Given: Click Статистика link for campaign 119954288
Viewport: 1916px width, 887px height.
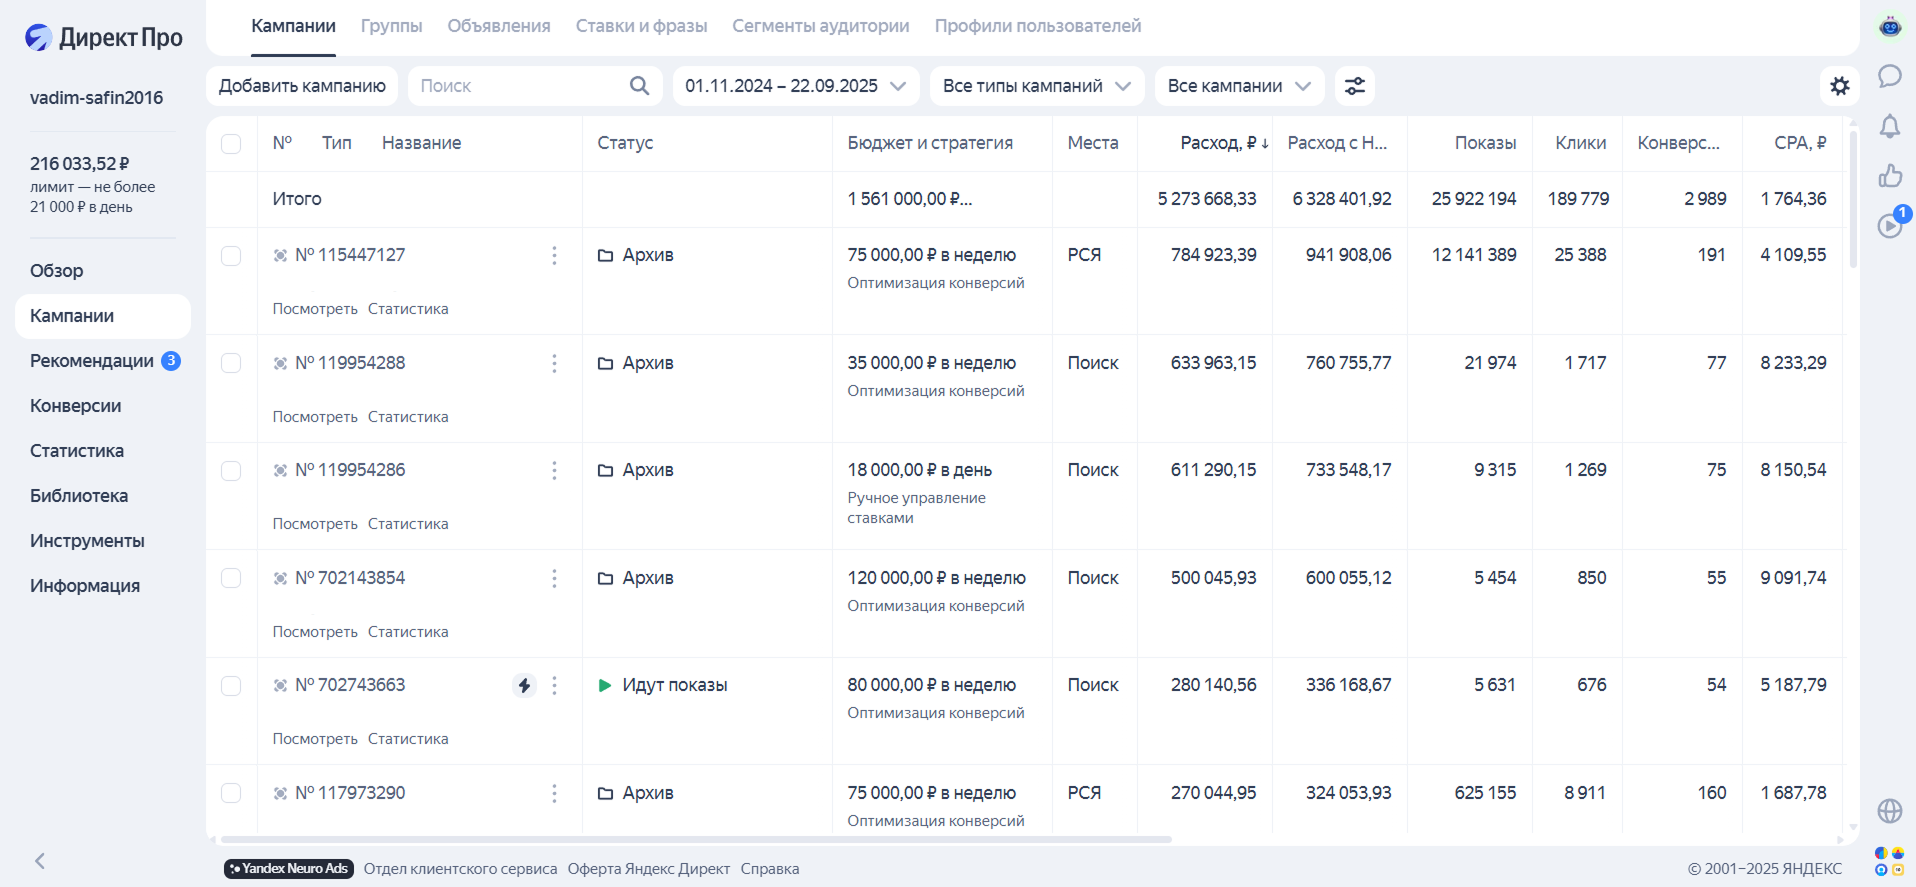Looking at the screenshot, I should [x=408, y=417].
